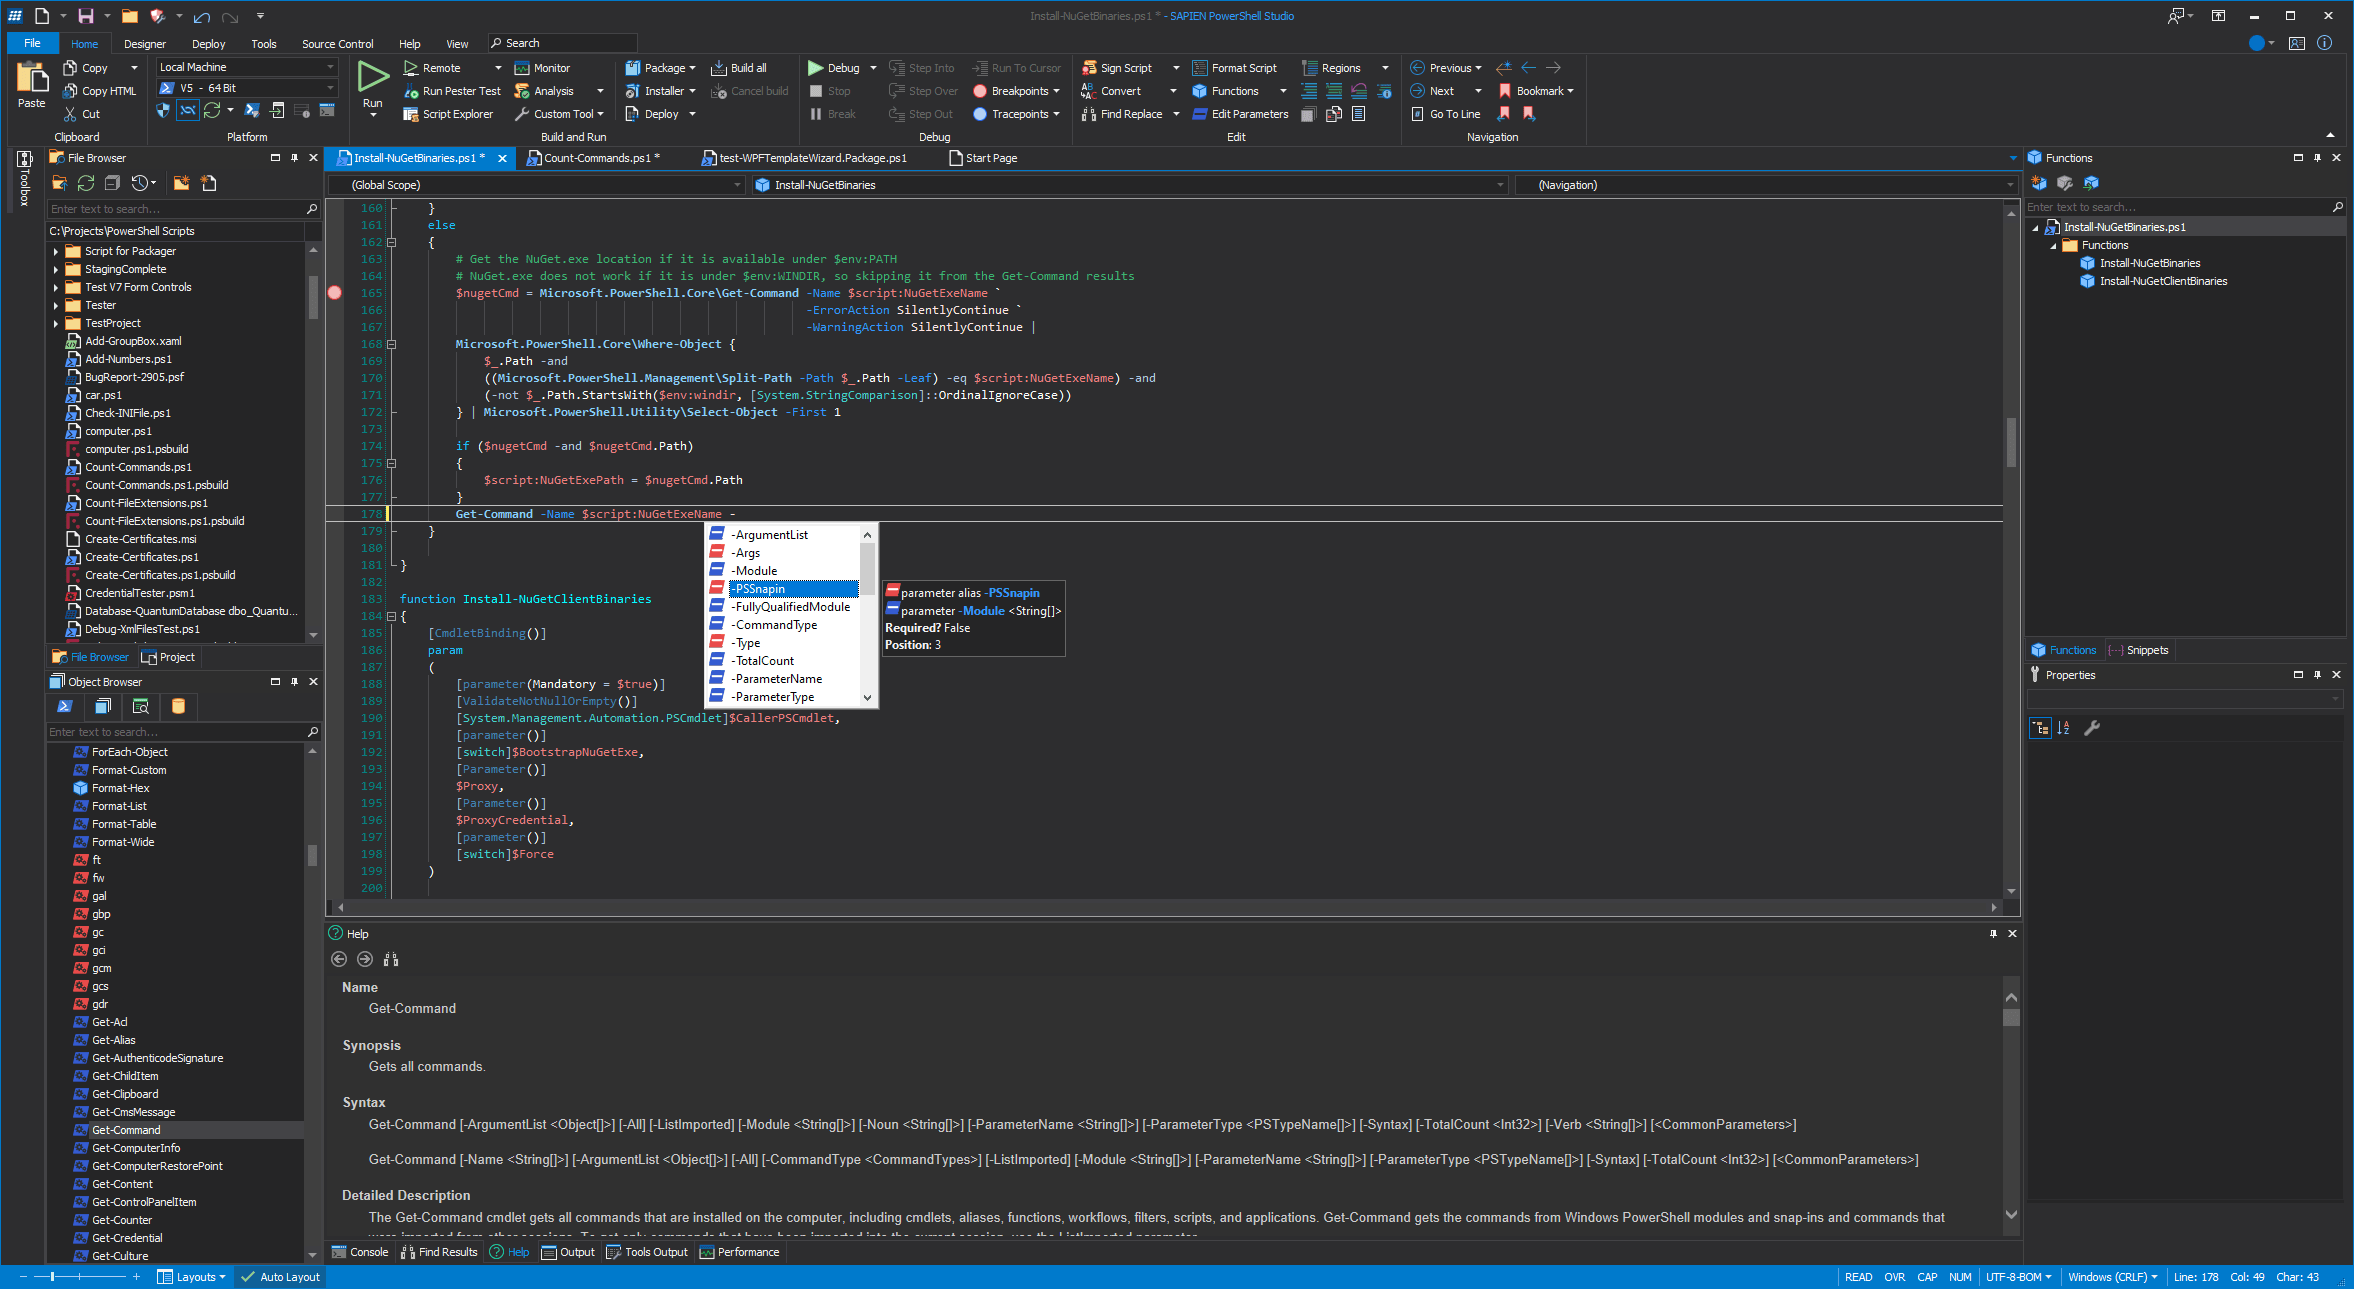Click the Go To Line icon
This screenshot has height=1289, width=2354.
[x=1417, y=114]
